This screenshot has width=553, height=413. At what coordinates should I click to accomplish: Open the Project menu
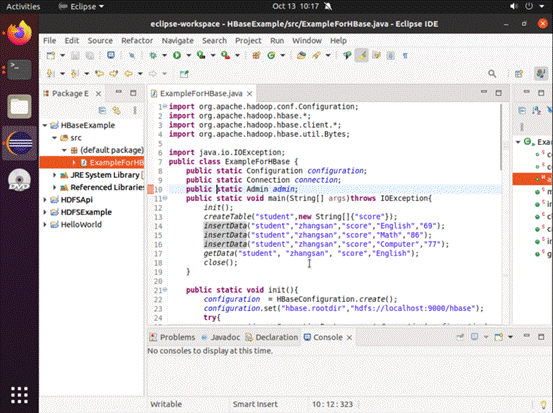[248, 41]
